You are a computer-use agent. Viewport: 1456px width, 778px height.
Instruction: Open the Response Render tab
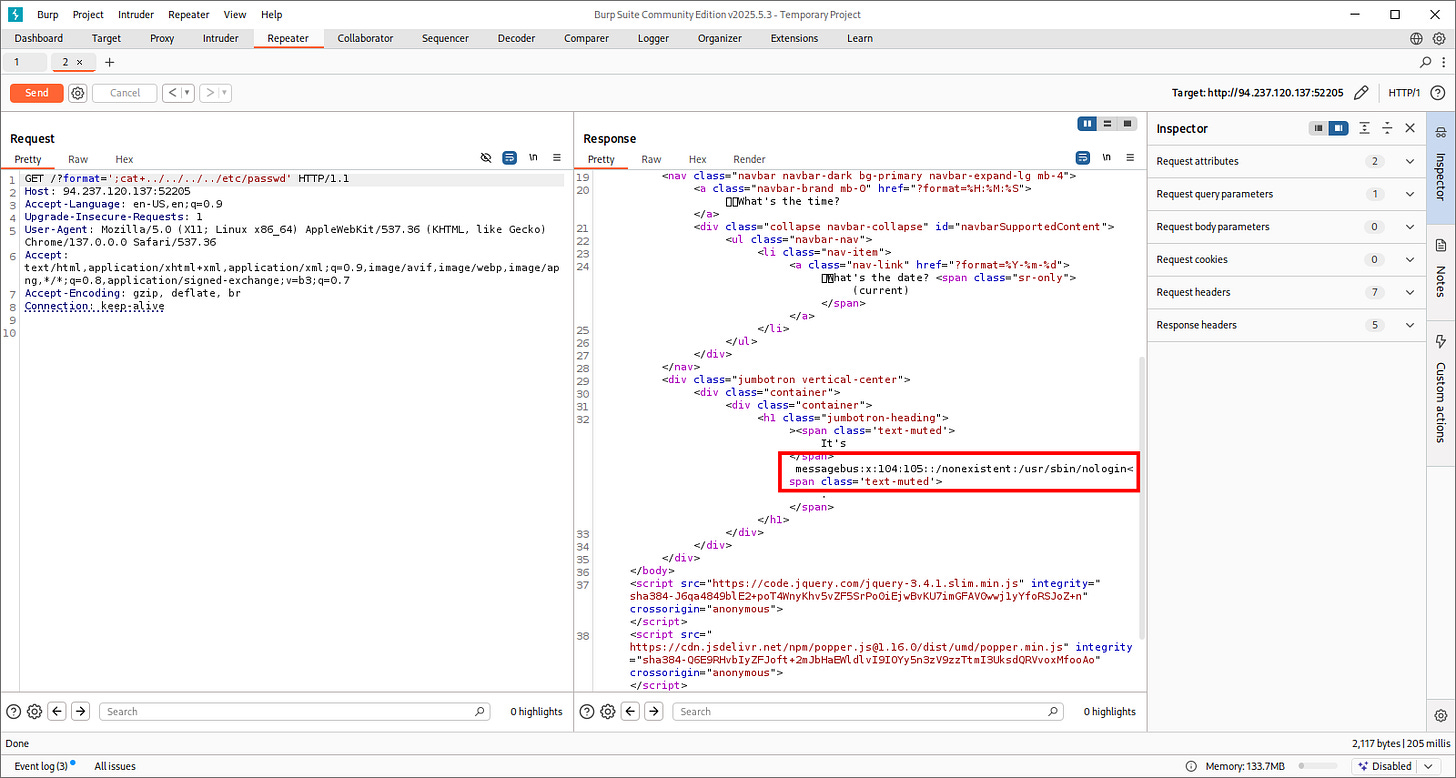[x=749, y=159]
